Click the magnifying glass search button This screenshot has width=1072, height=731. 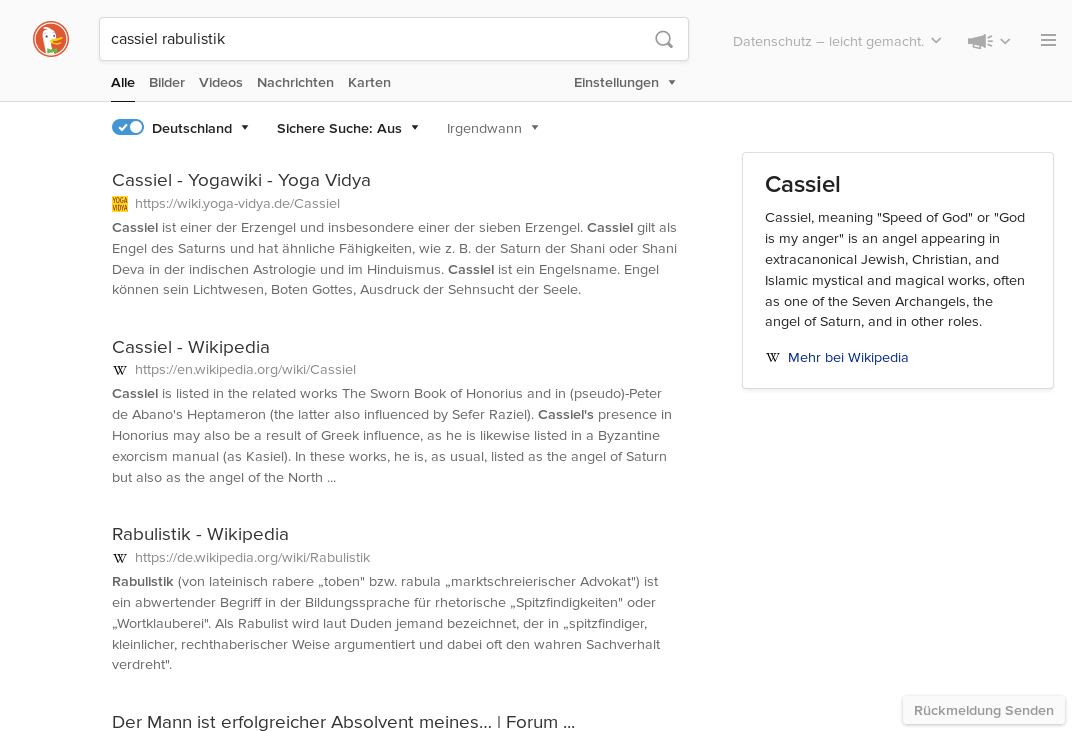pyautogui.click(x=664, y=39)
